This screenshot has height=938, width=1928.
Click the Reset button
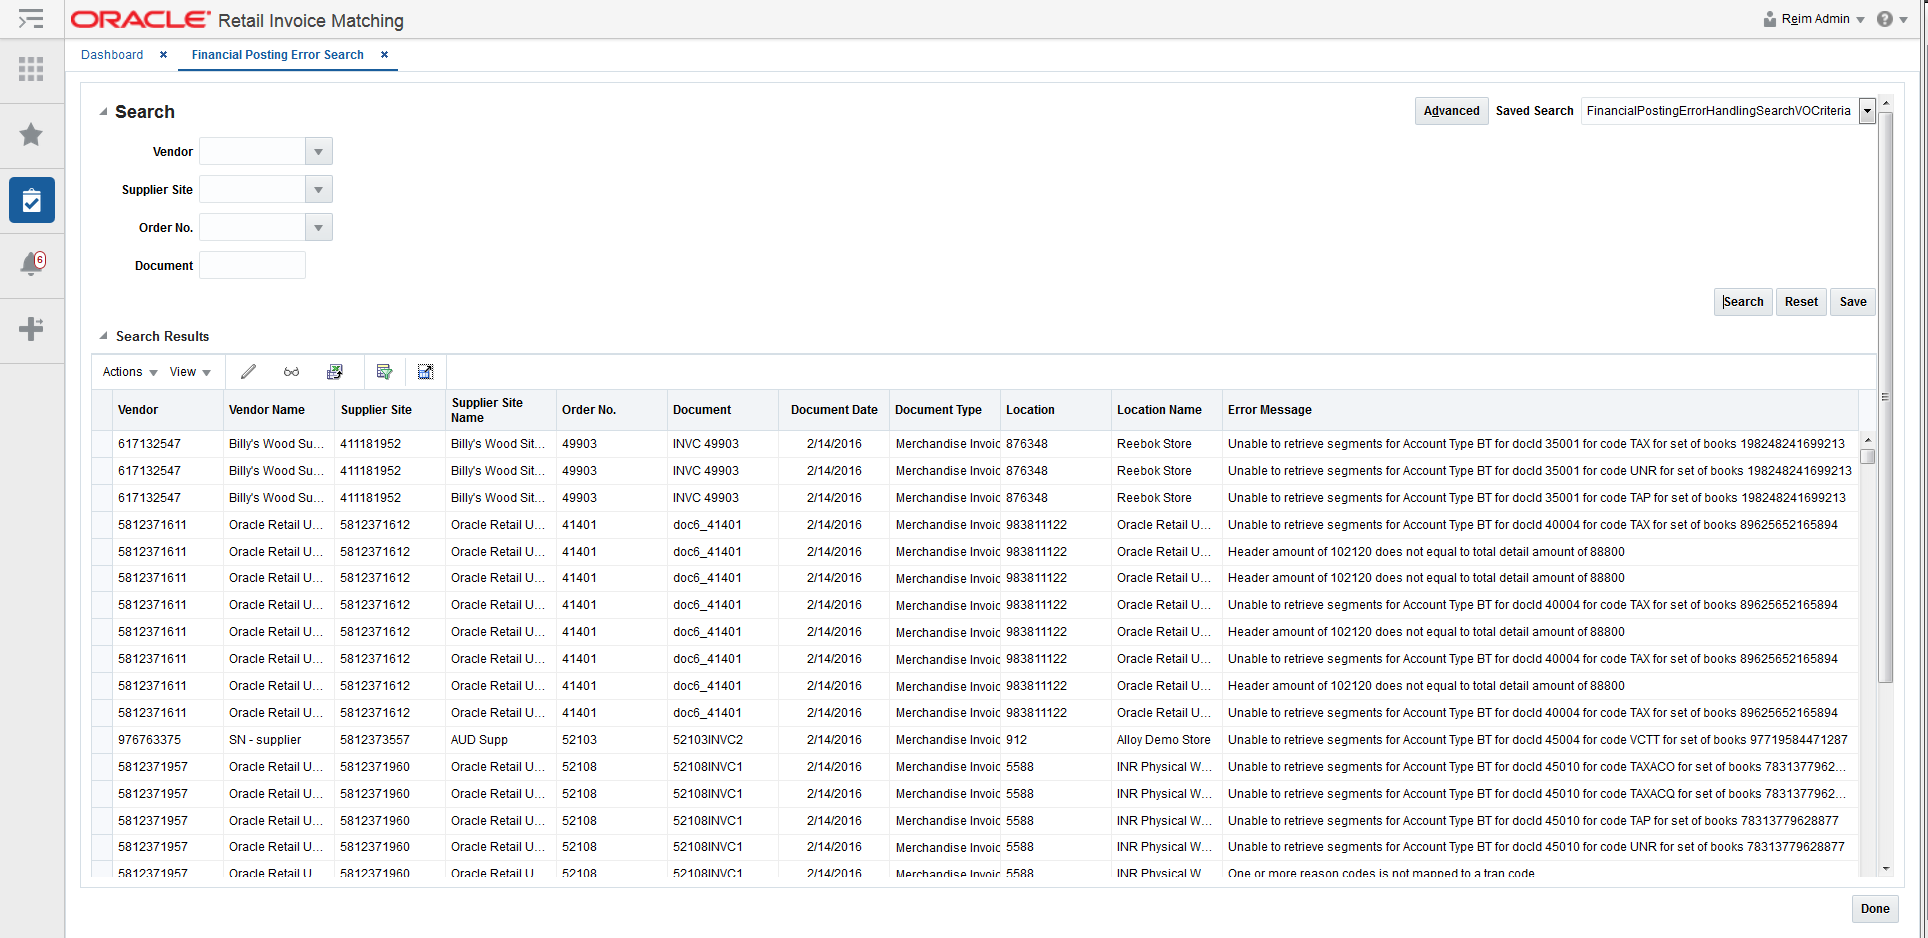point(1800,301)
